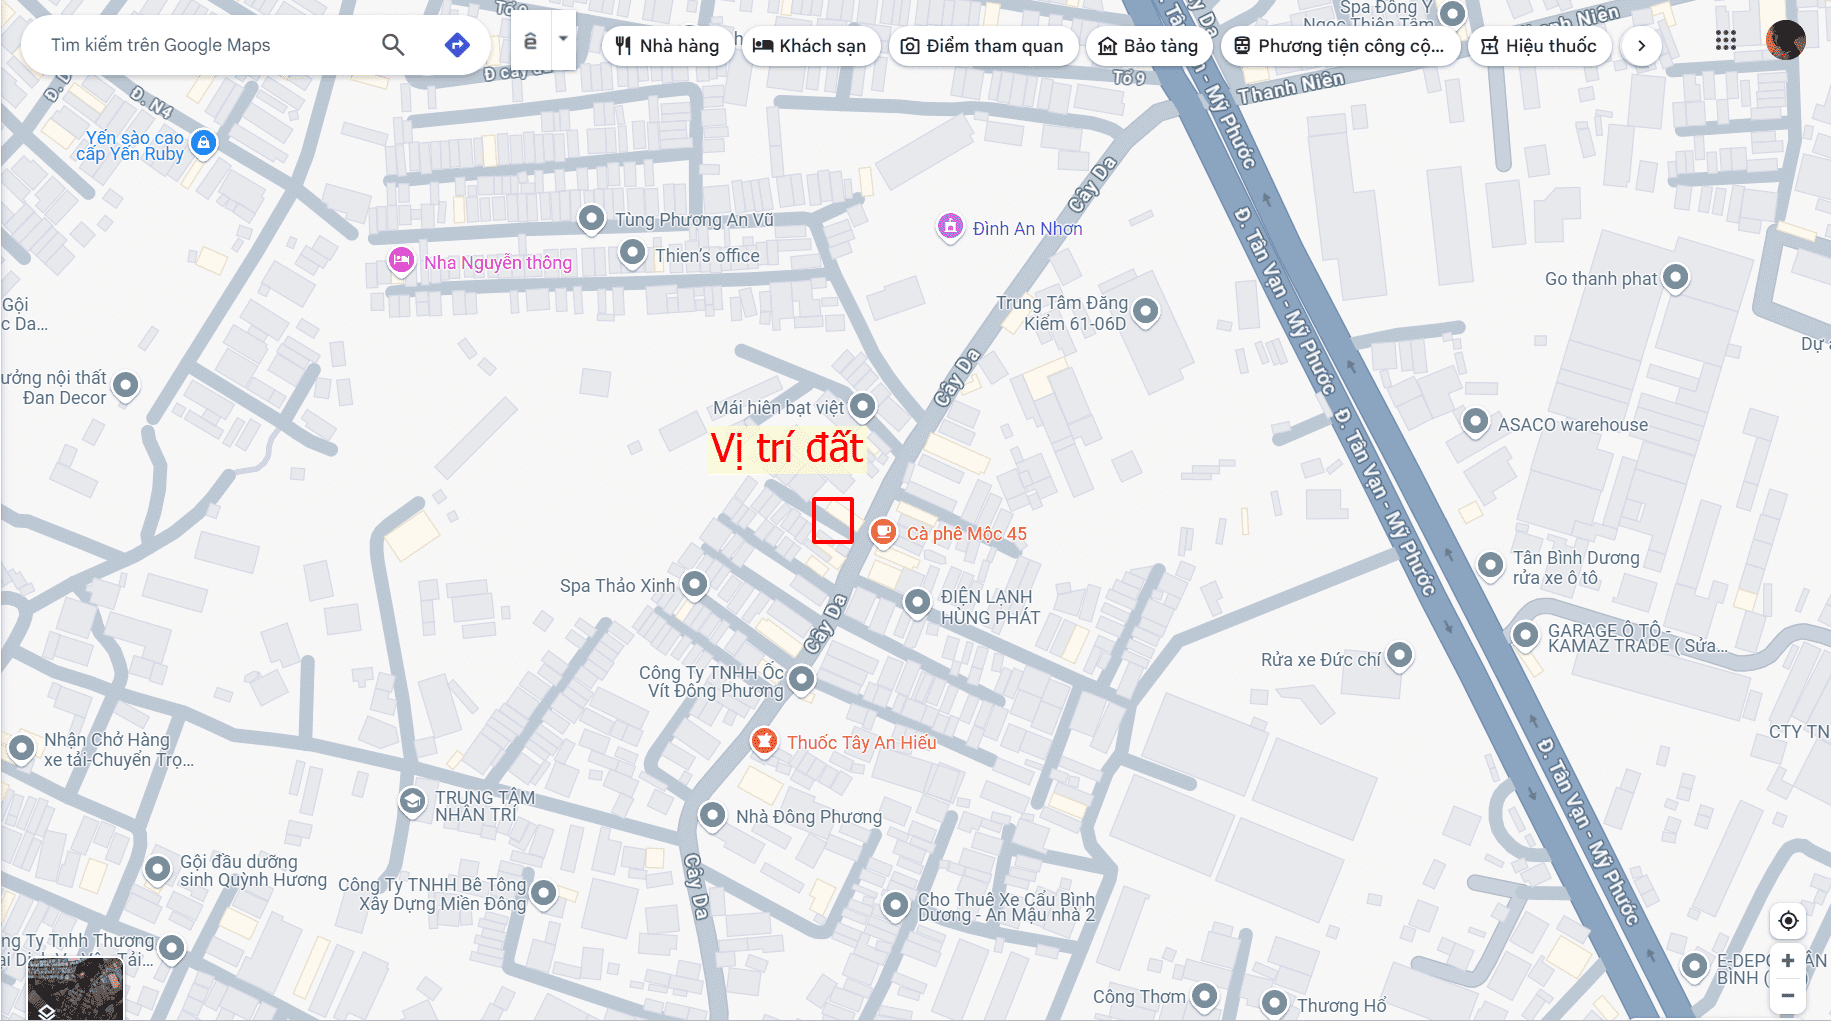
Task: Filter by Nhà hàng category
Action: [668, 46]
